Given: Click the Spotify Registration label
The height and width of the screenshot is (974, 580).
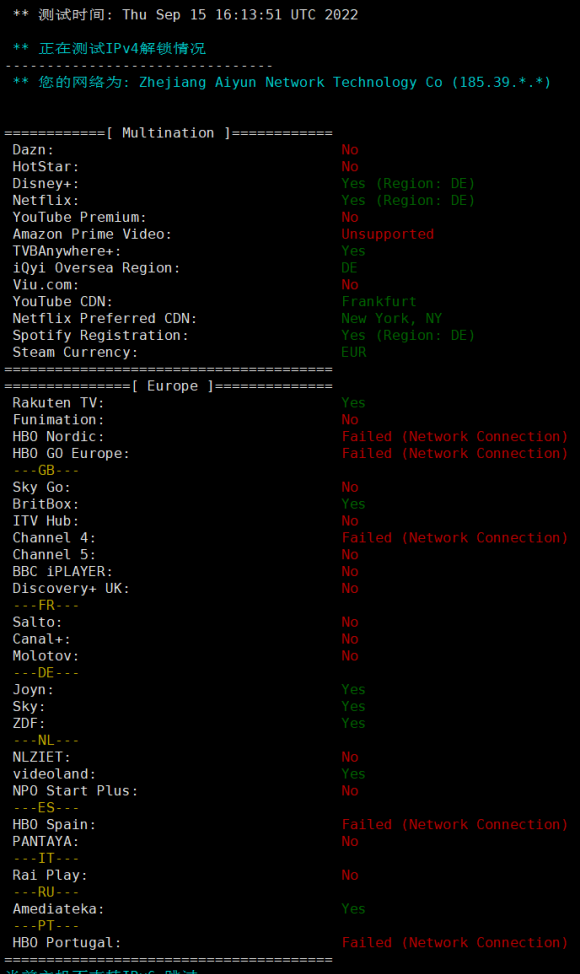Looking at the screenshot, I should click(x=101, y=335).
